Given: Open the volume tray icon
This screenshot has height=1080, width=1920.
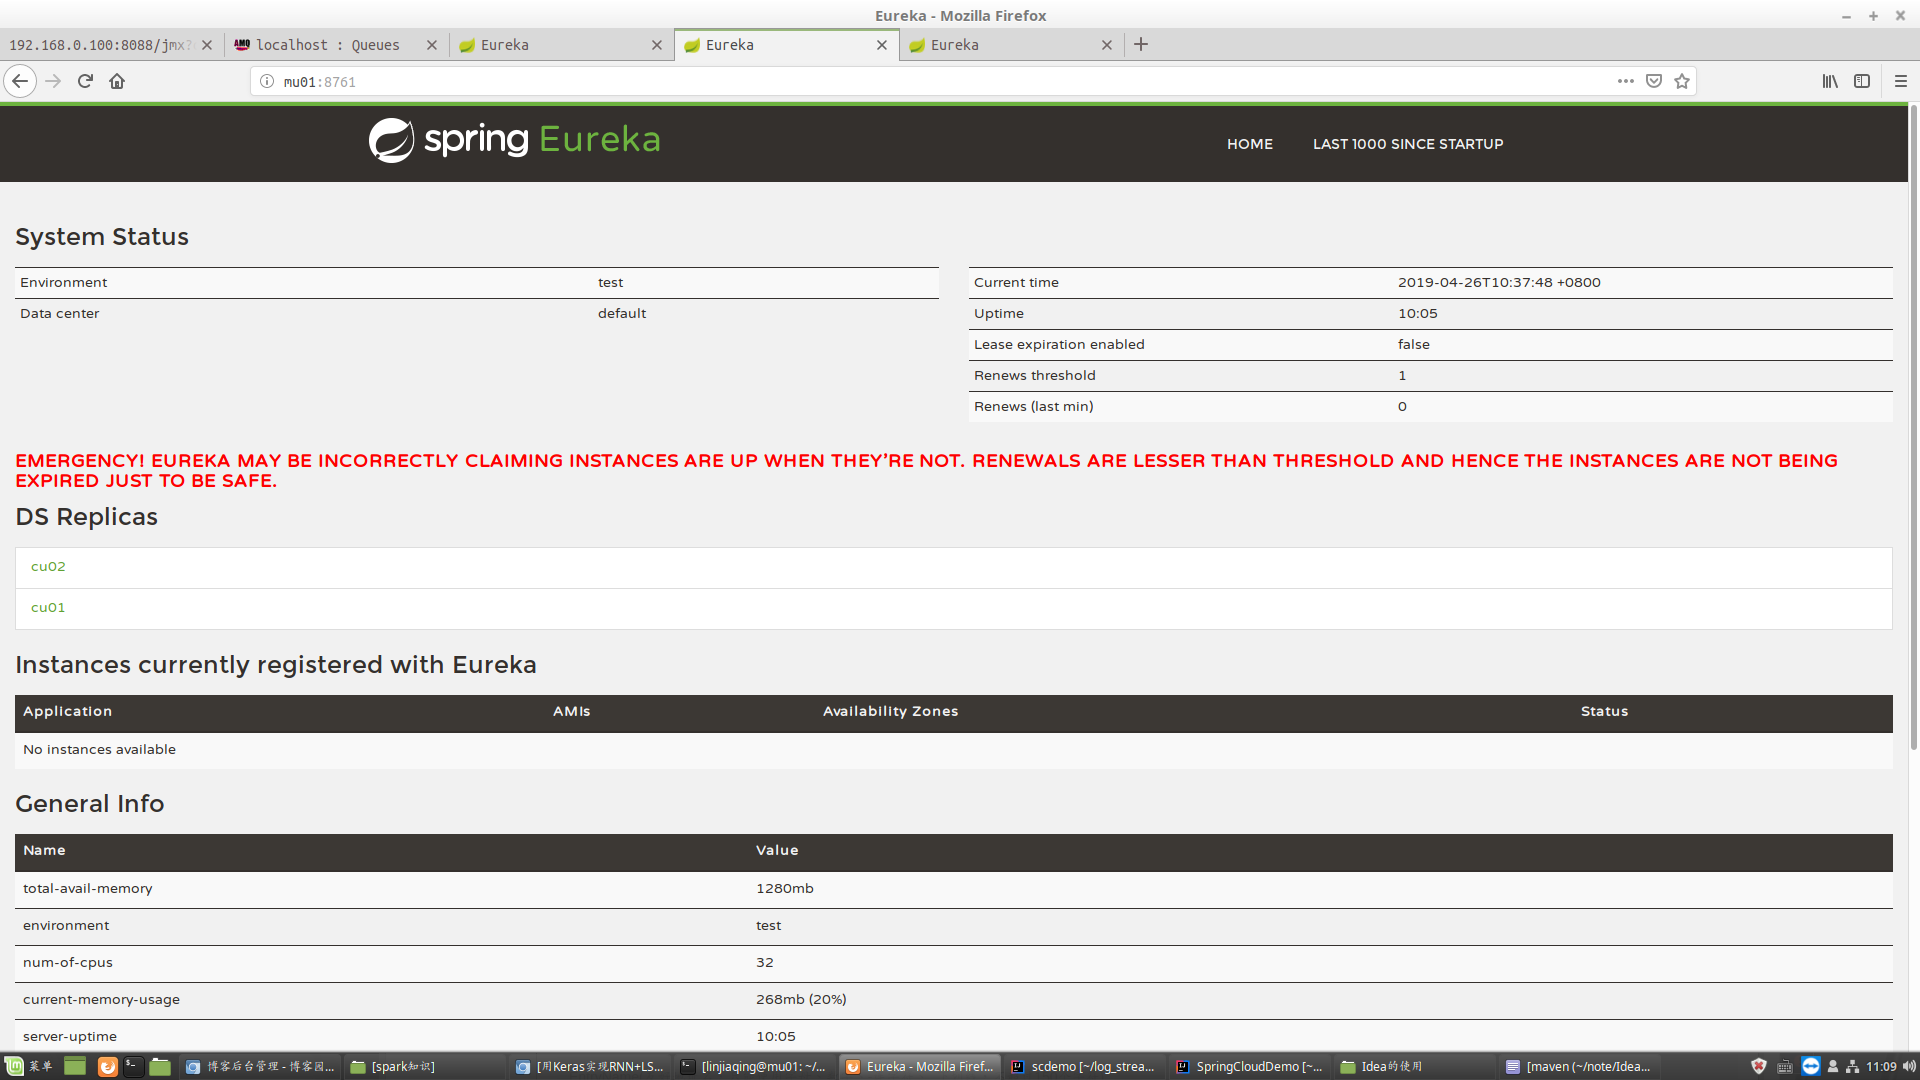Looking at the screenshot, I should click(1909, 1066).
